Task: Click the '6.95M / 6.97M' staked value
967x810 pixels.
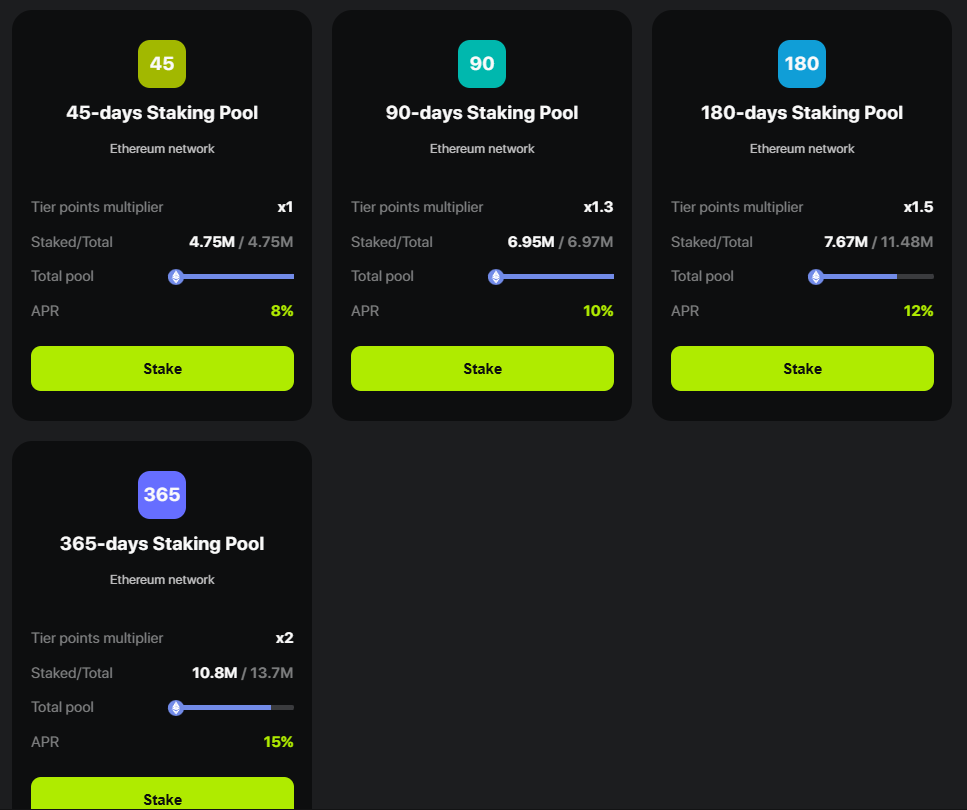Action: click(x=561, y=242)
